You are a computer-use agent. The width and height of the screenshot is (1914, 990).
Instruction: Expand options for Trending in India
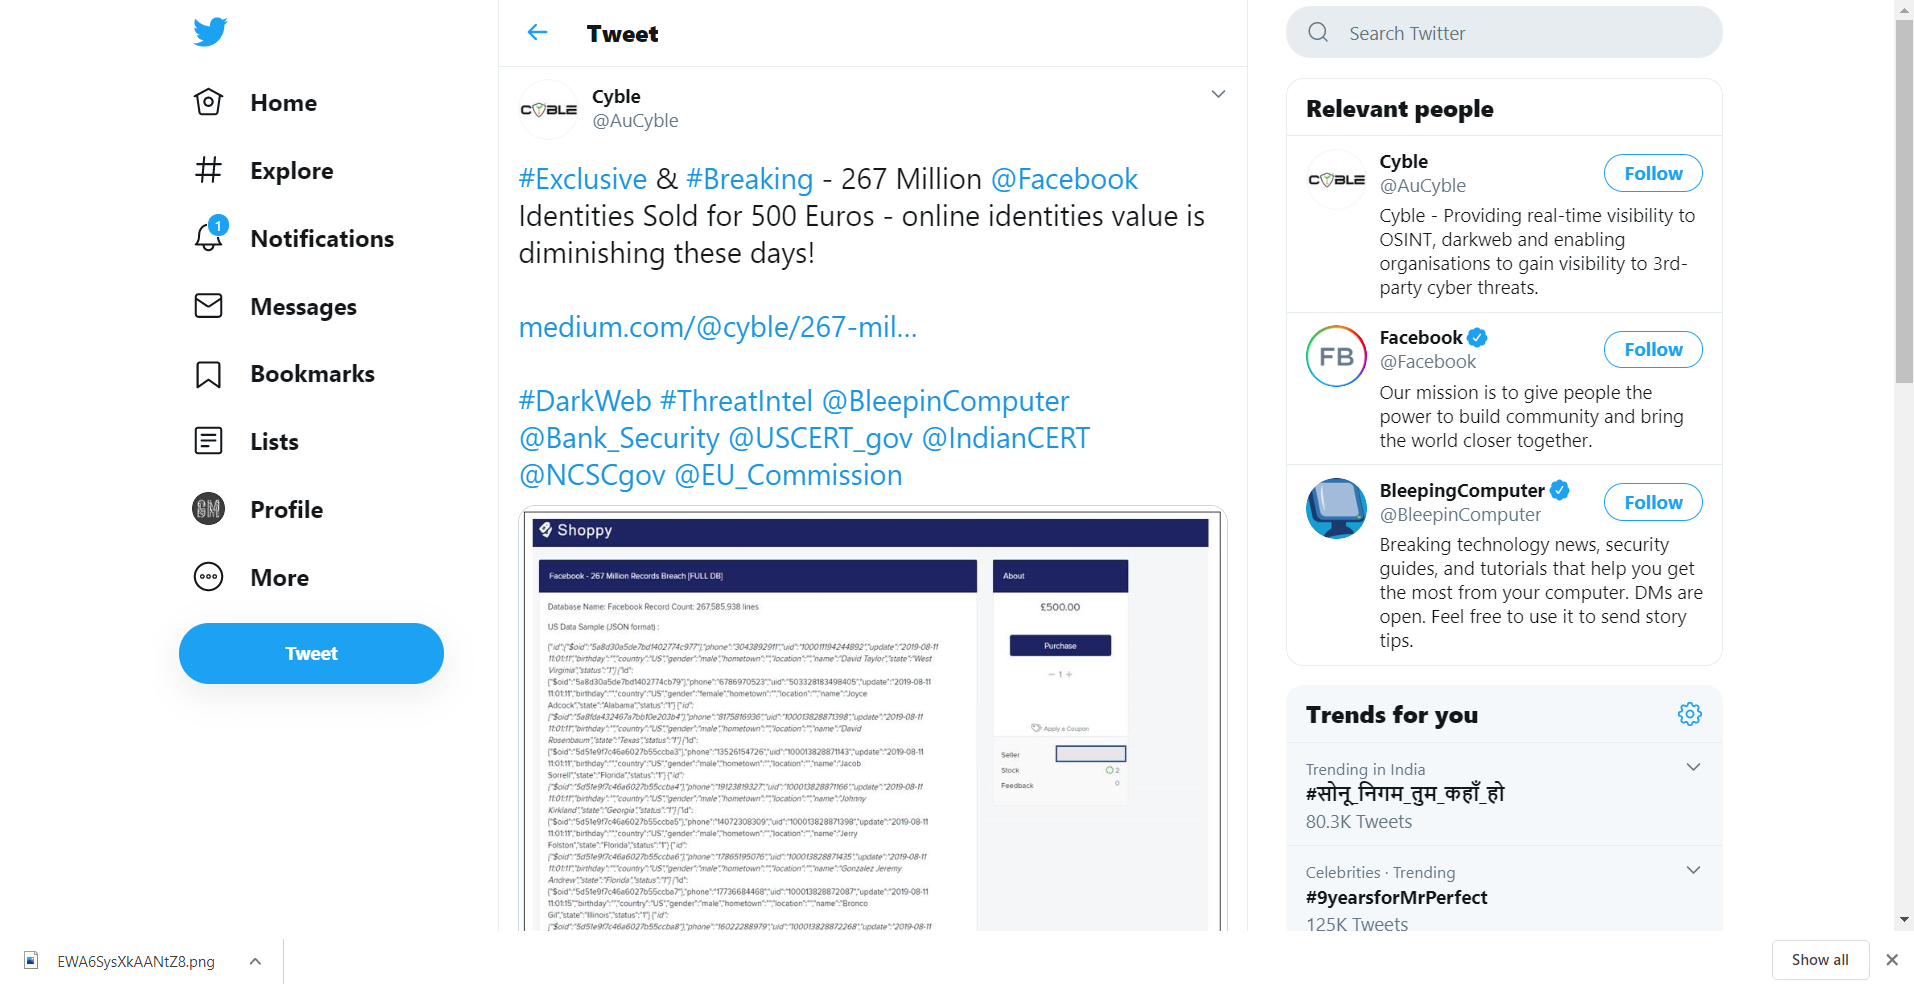1693,767
